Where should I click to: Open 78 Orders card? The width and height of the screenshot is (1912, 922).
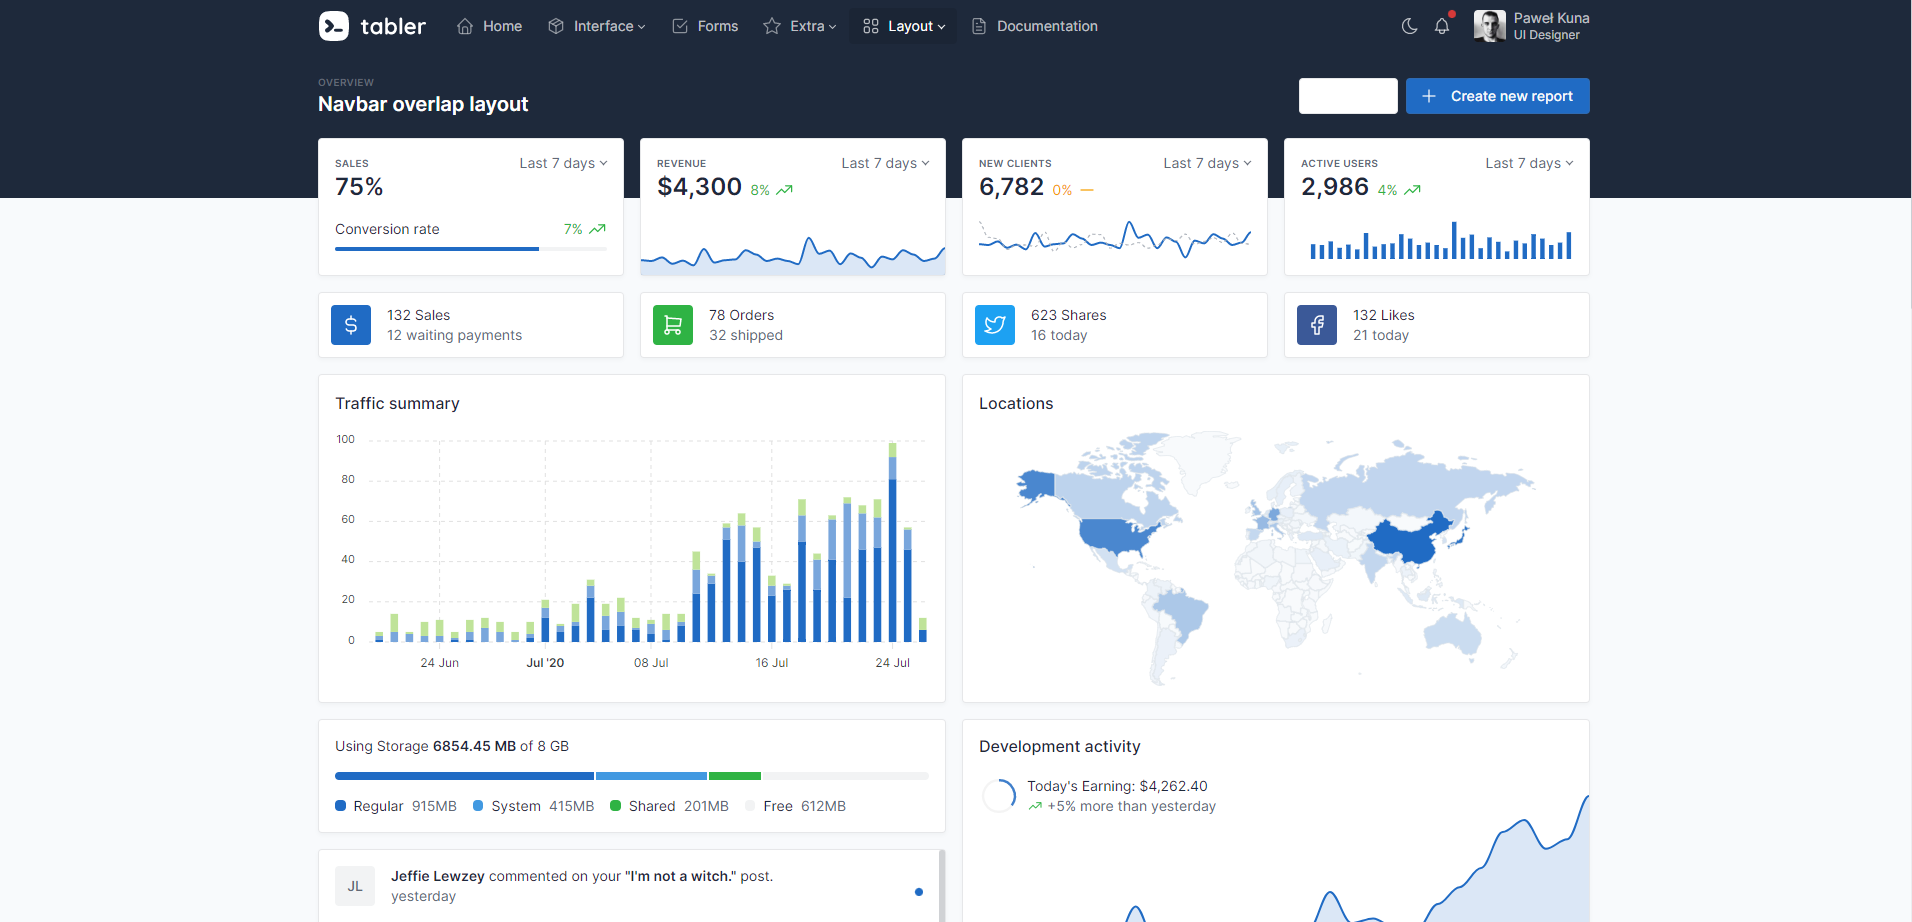(x=793, y=325)
